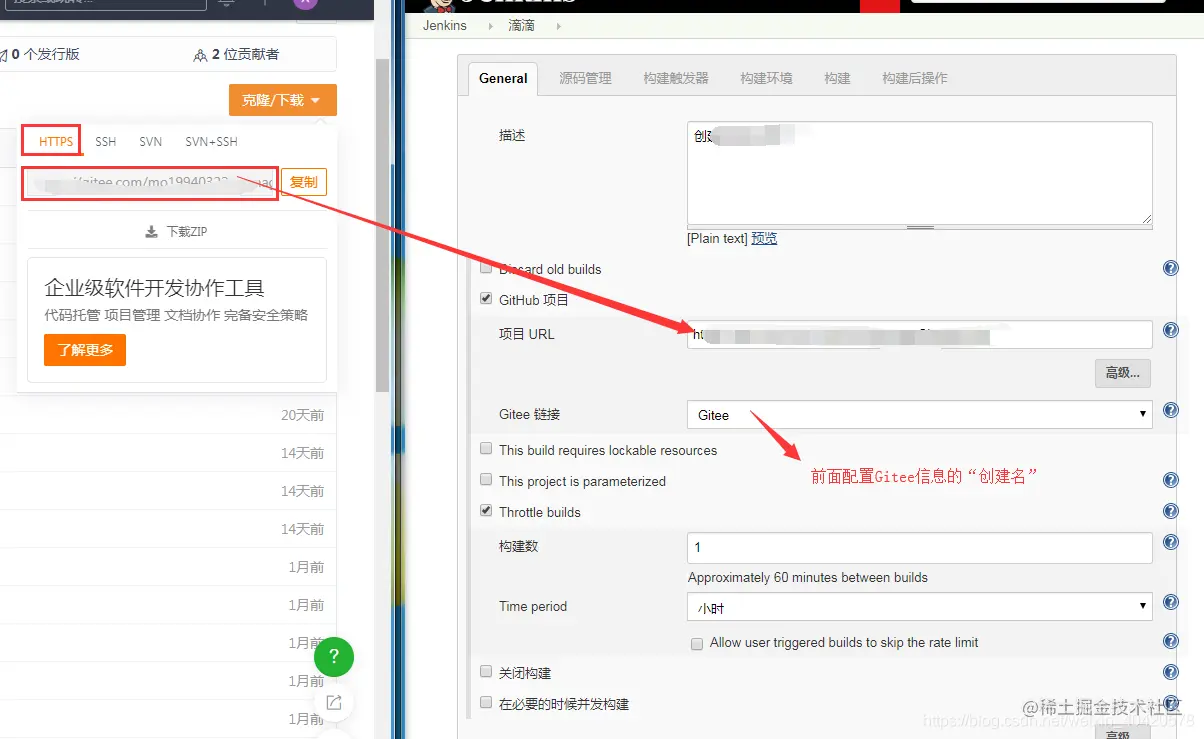
Task: Open the Time period 小时 dropdown
Action: pyautogui.click(x=919, y=607)
